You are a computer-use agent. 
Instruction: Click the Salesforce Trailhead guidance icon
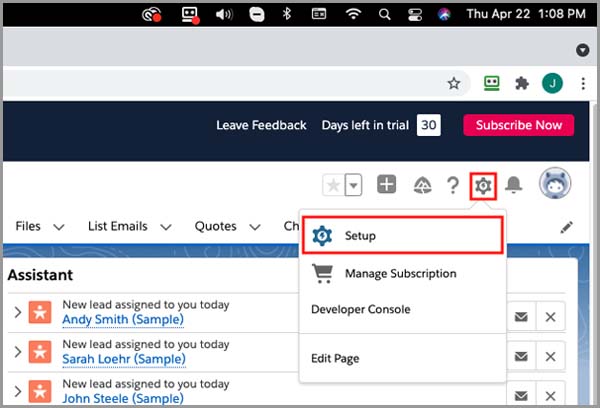click(x=422, y=185)
